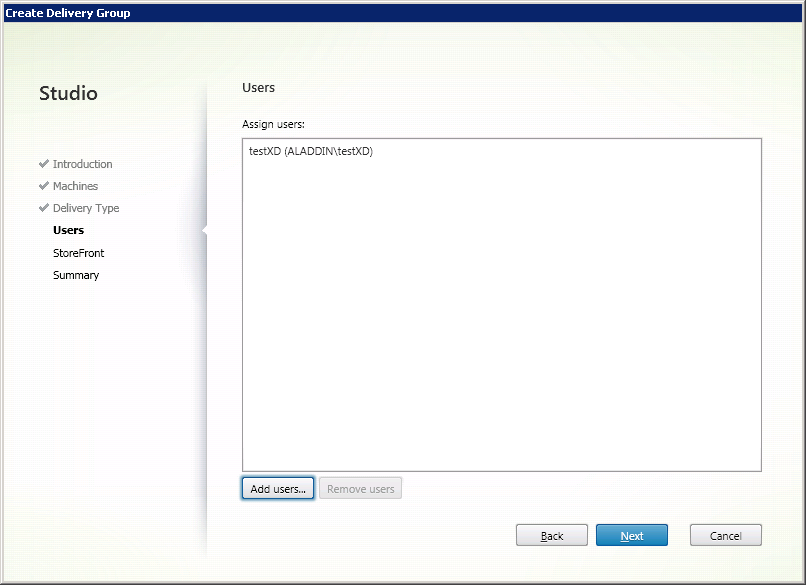Select the Users step in sidebar

pyautogui.click(x=68, y=230)
